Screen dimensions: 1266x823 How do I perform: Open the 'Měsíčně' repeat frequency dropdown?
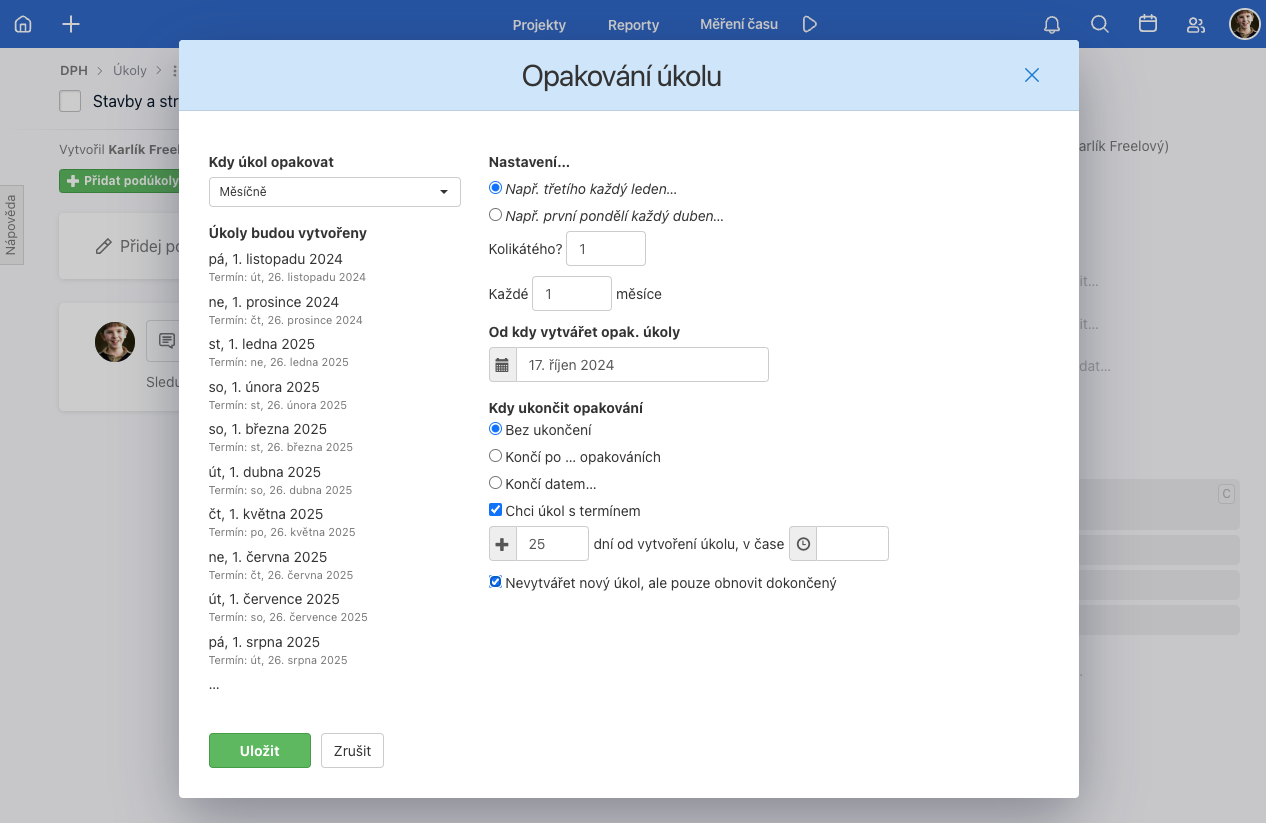click(x=334, y=192)
